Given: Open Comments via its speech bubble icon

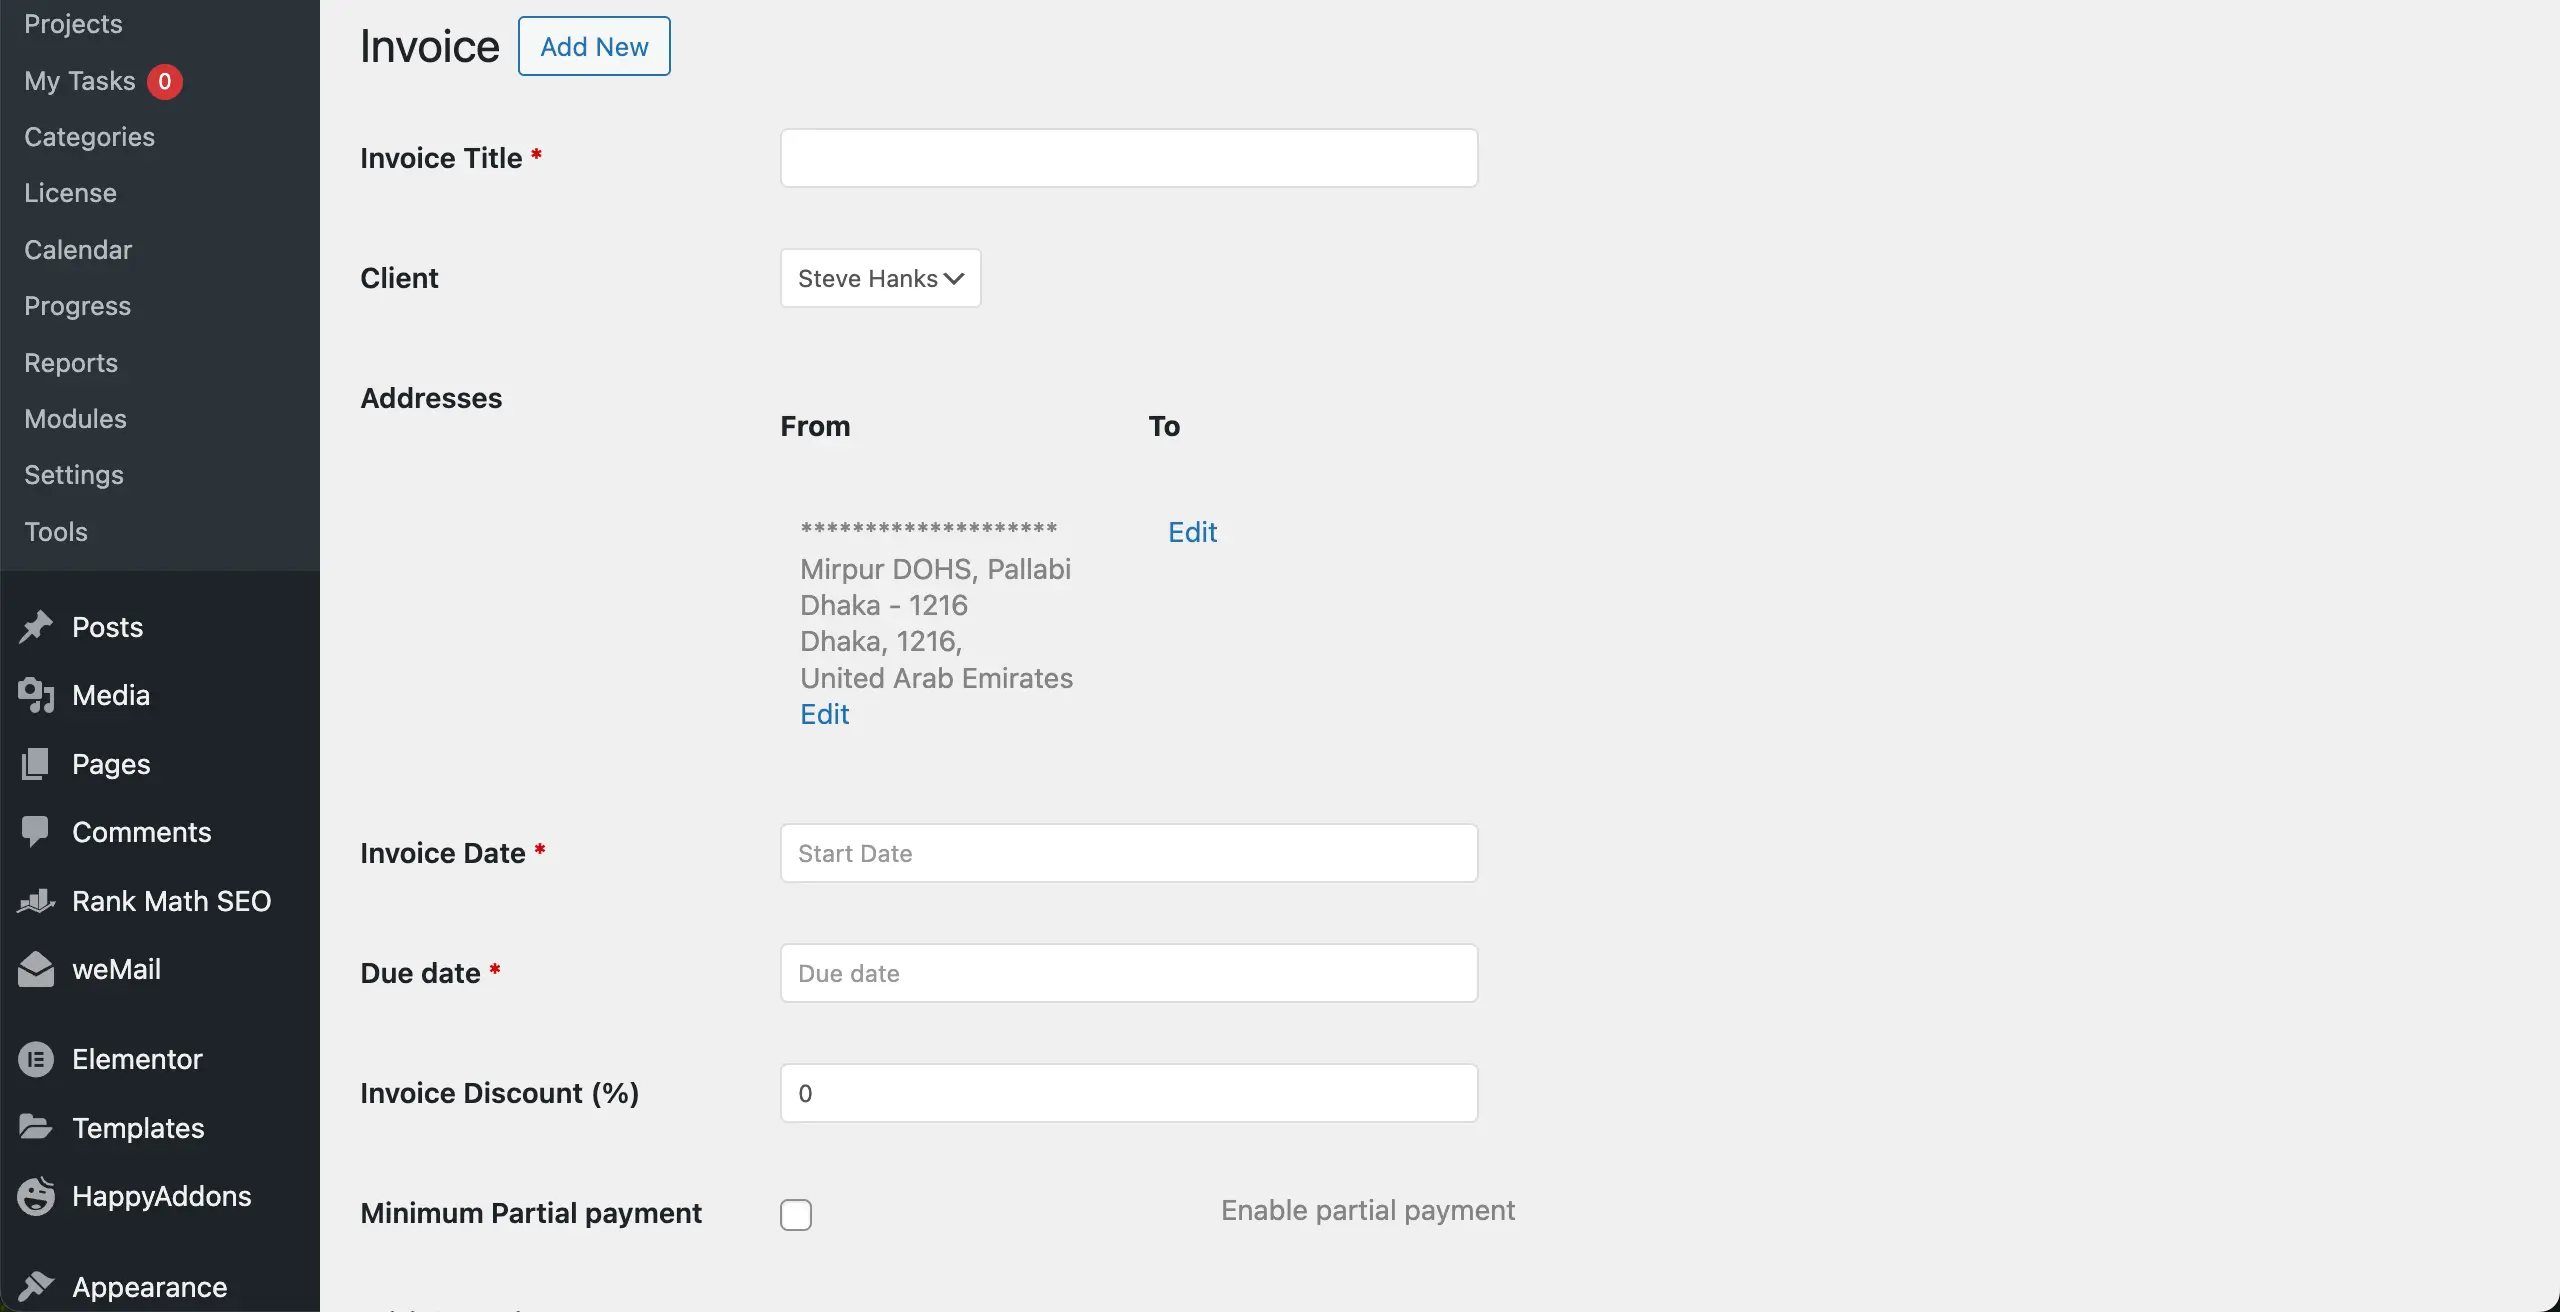Looking at the screenshot, I should click(35, 830).
